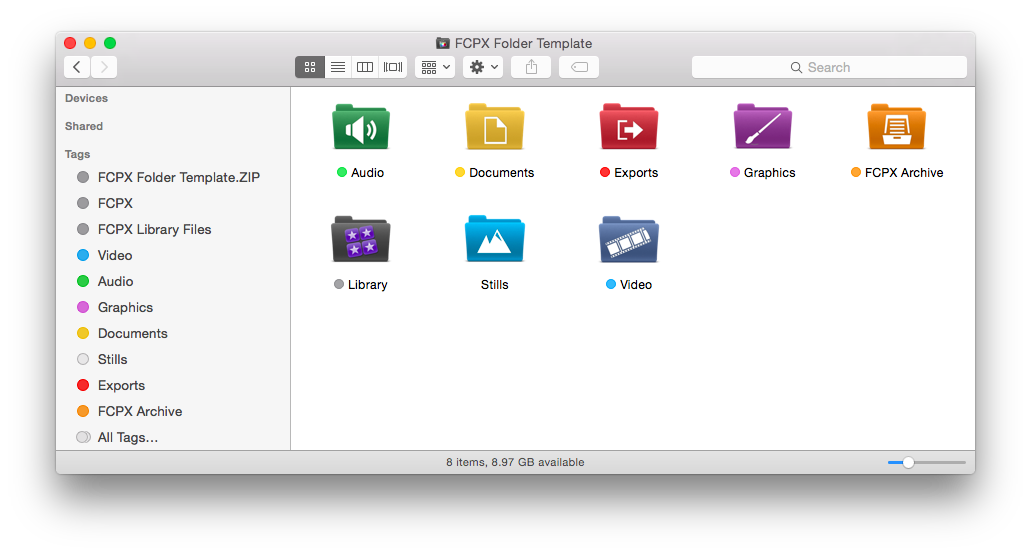Switch to column view
The width and height of the screenshot is (1031, 554).
(x=365, y=67)
